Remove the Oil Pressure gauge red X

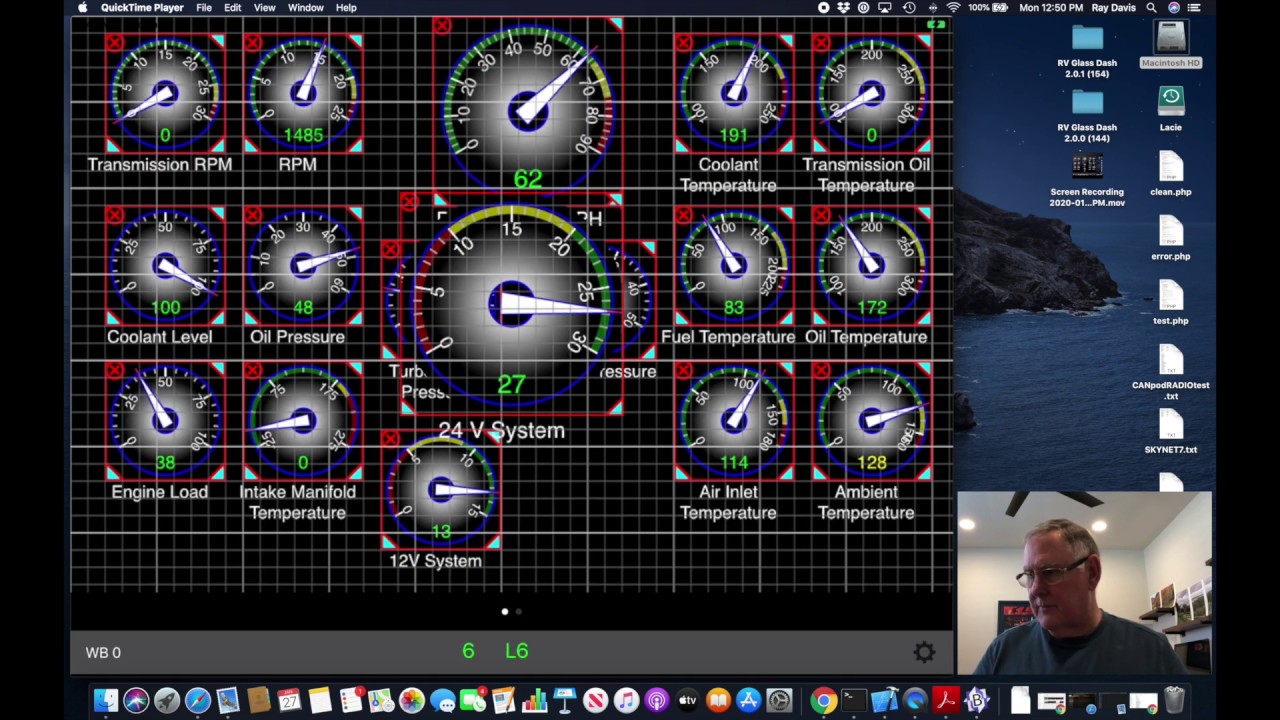pos(252,214)
